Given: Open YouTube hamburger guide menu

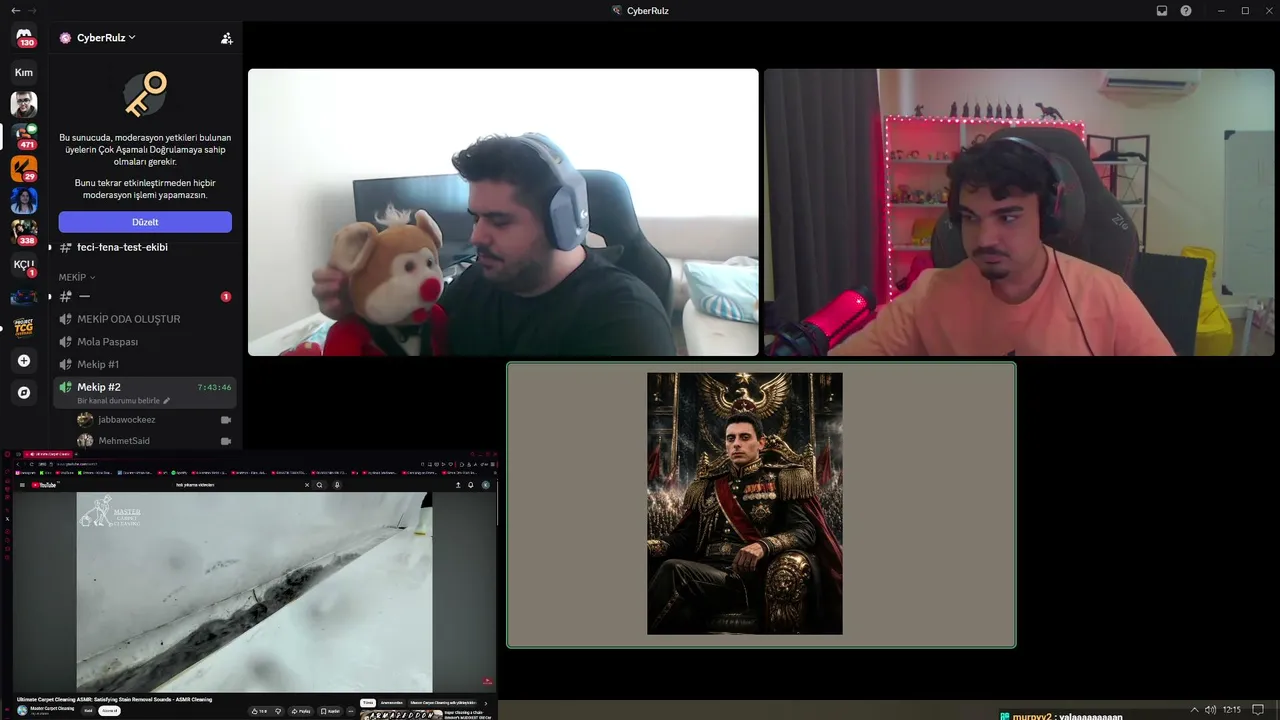Looking at the screenshot, I should [22, 485].
